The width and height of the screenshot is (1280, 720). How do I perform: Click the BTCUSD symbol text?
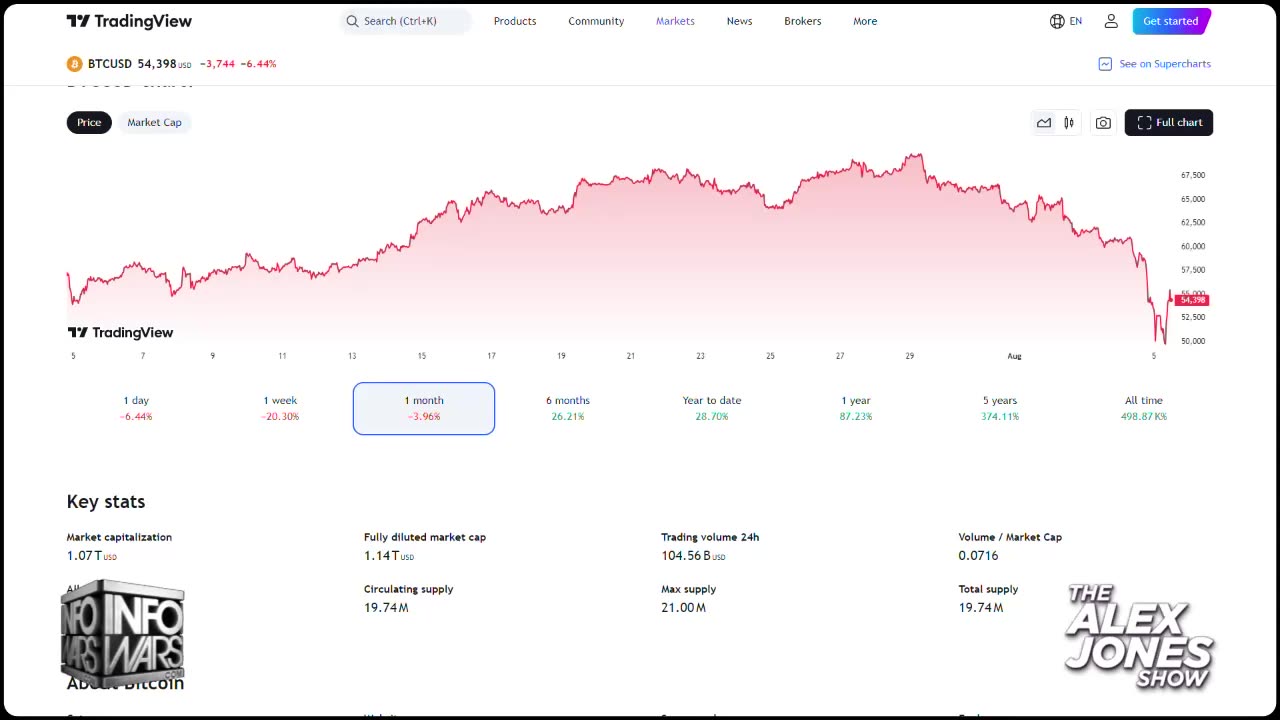(110, 64)
